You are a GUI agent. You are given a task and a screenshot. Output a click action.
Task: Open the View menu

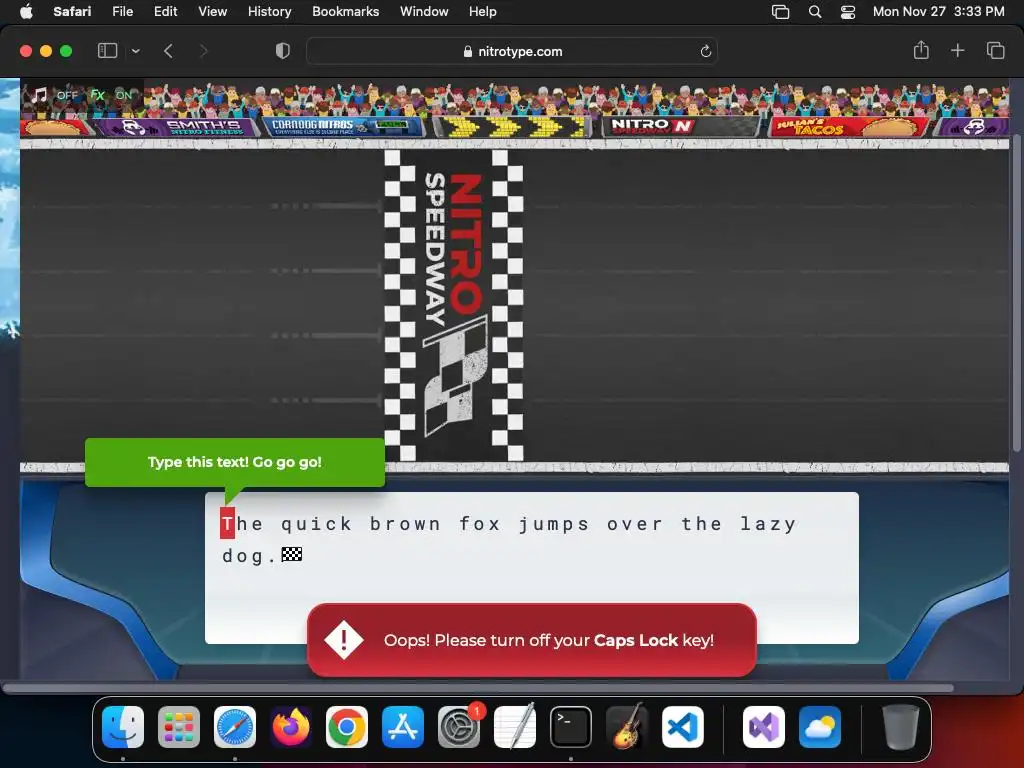[x=212, y=12]
